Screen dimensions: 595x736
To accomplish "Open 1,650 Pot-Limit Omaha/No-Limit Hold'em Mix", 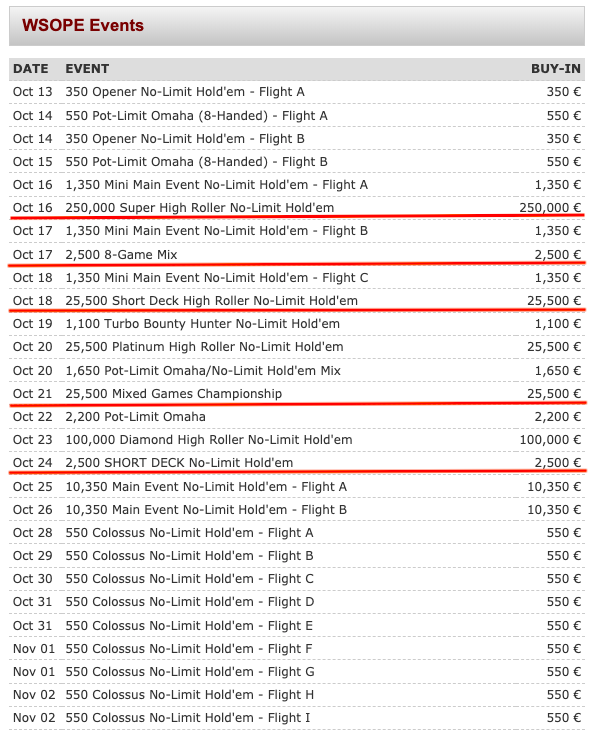I will pos(203,370).
